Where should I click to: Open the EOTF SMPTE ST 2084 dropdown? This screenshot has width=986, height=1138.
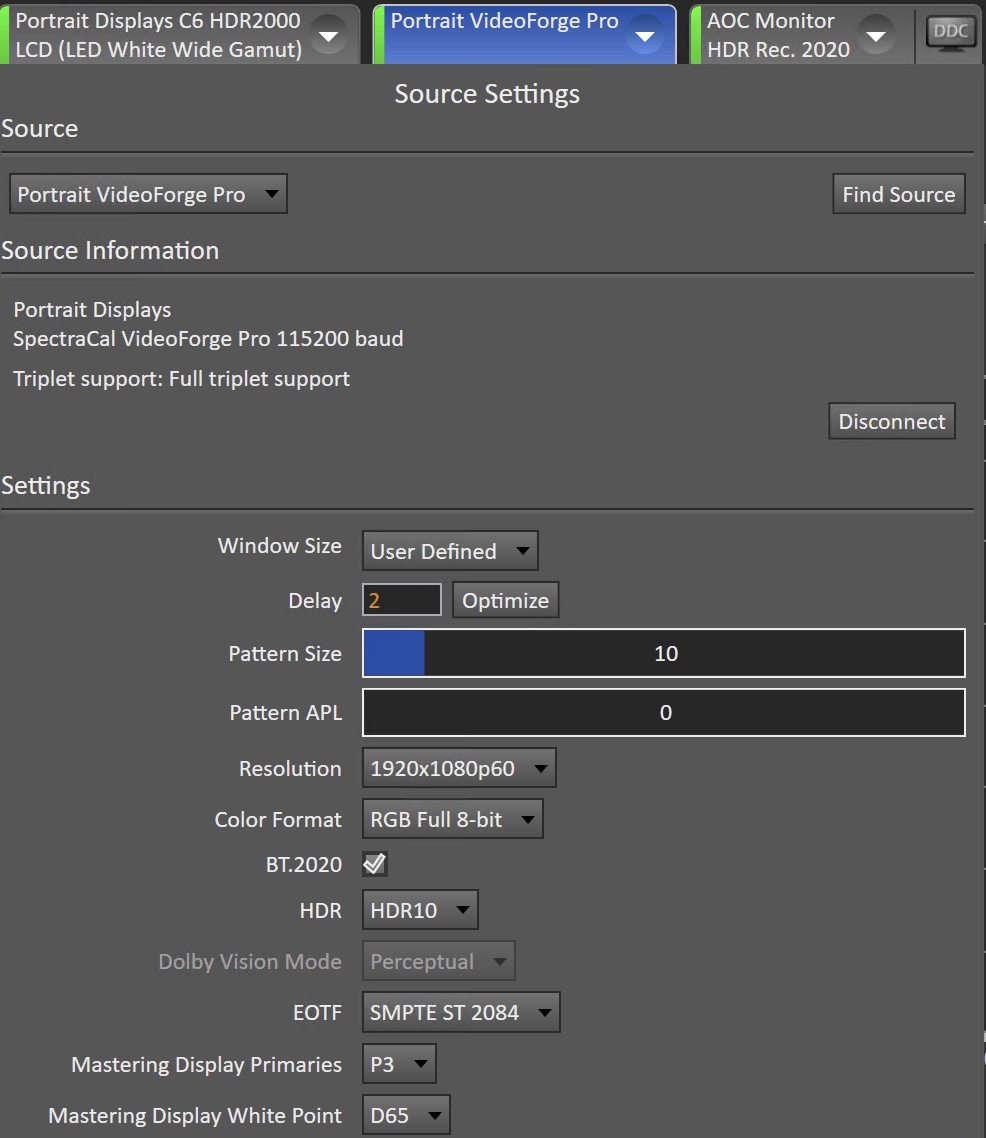461,1012
